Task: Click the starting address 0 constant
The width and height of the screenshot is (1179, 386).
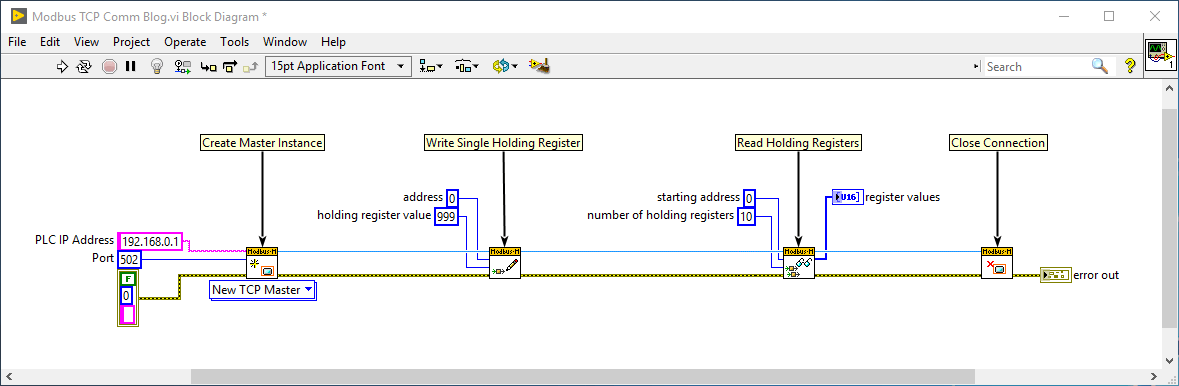Action: [750, 198]
